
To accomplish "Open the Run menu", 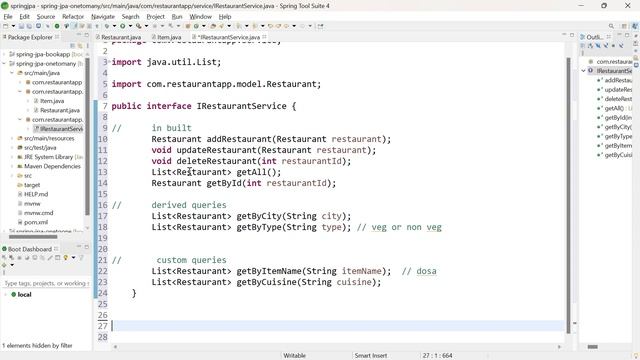I will [x=177, y=17].
